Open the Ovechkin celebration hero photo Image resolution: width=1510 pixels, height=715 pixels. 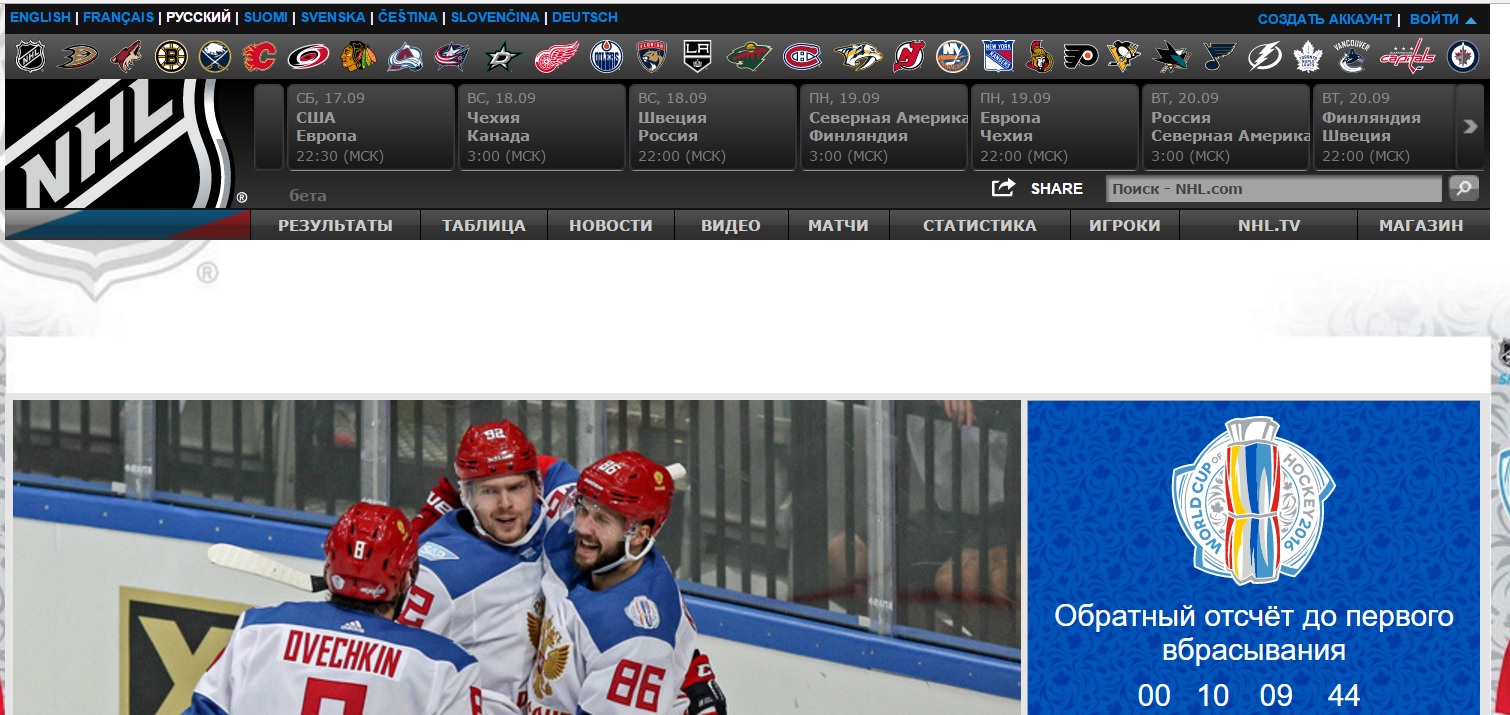[517, 558]
